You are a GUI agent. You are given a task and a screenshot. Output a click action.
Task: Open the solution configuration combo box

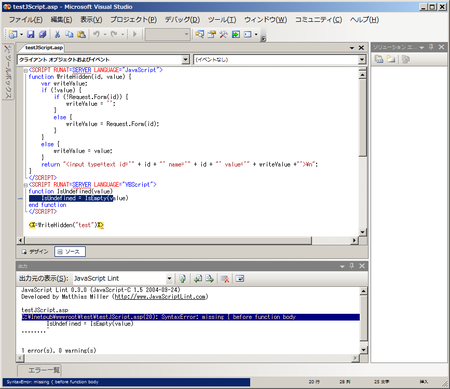click(x=167, y=34)
